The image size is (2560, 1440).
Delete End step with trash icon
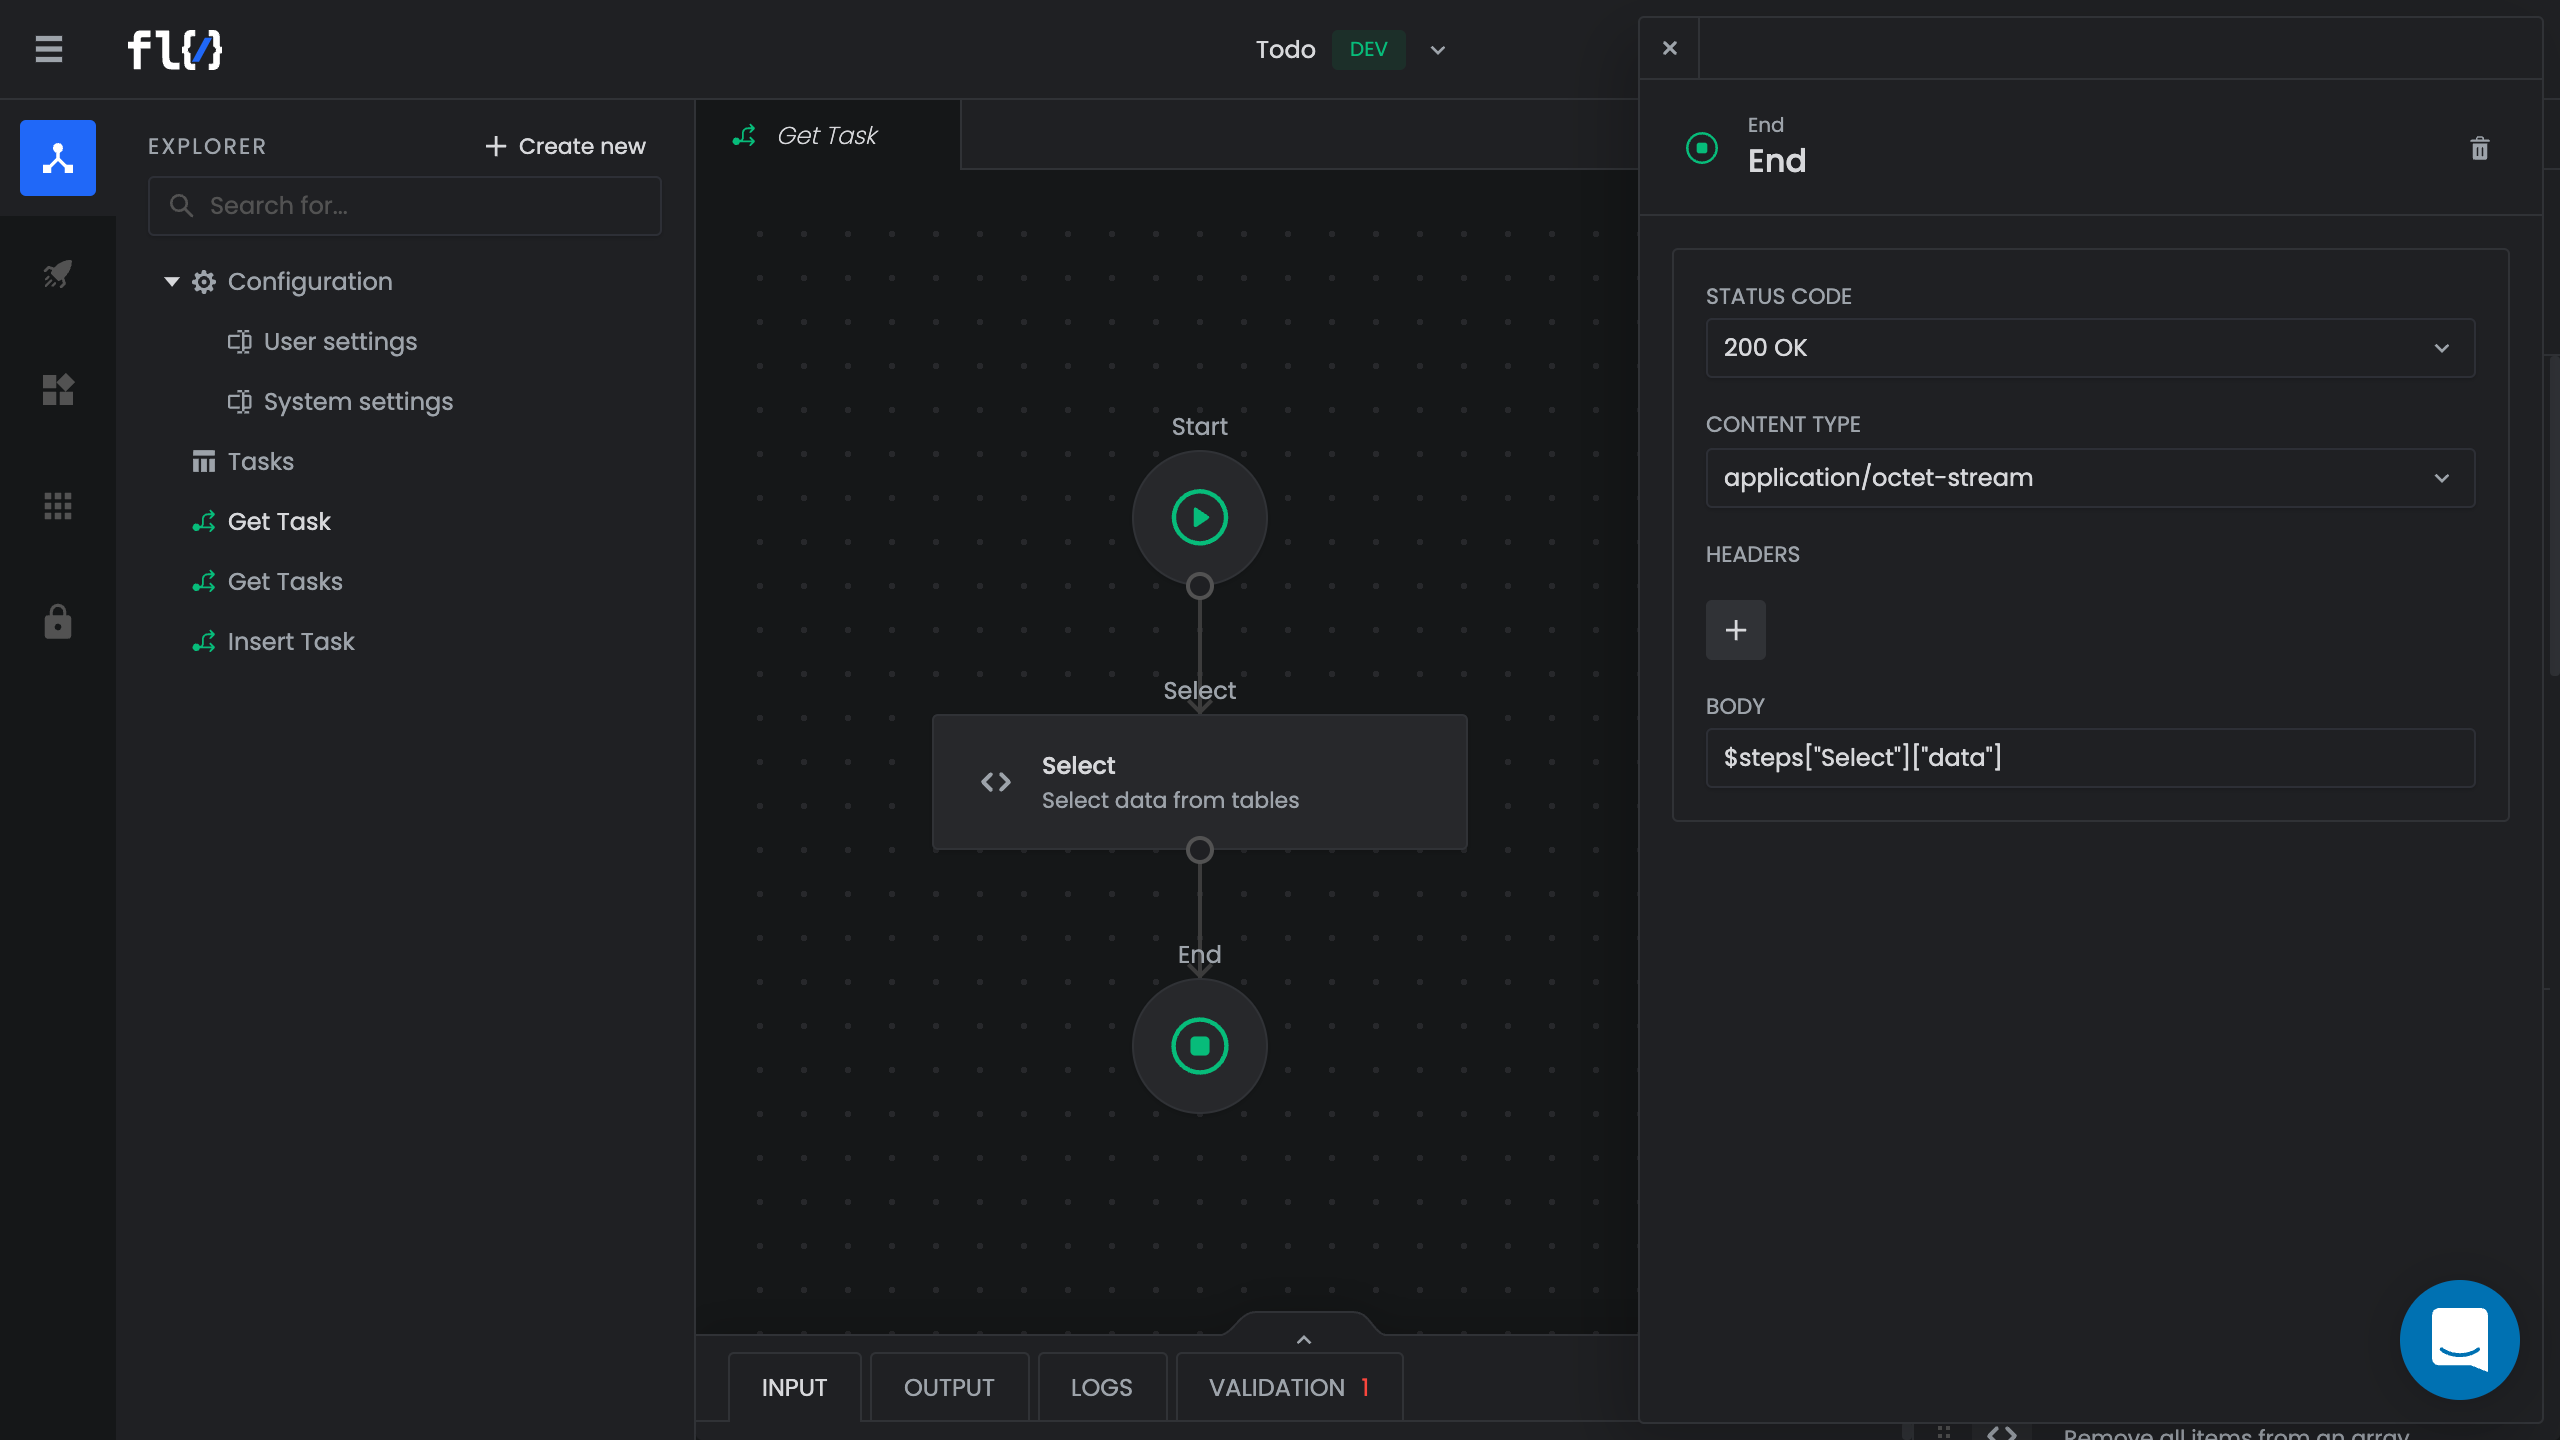click(2480, 149)
